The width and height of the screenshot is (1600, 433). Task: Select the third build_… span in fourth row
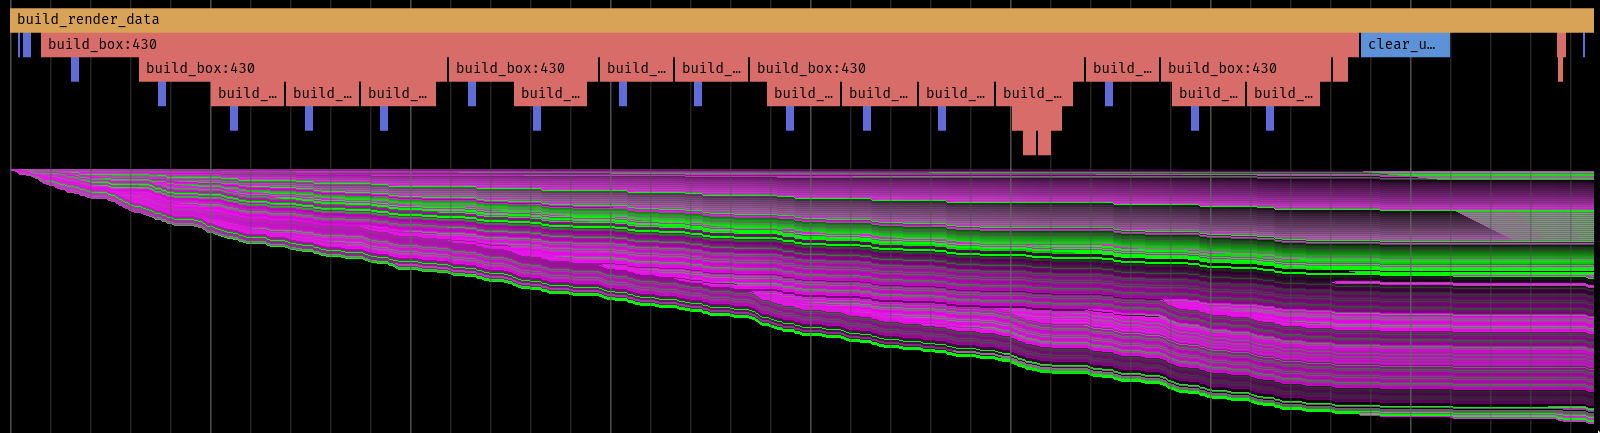click(x=397, y=94)
